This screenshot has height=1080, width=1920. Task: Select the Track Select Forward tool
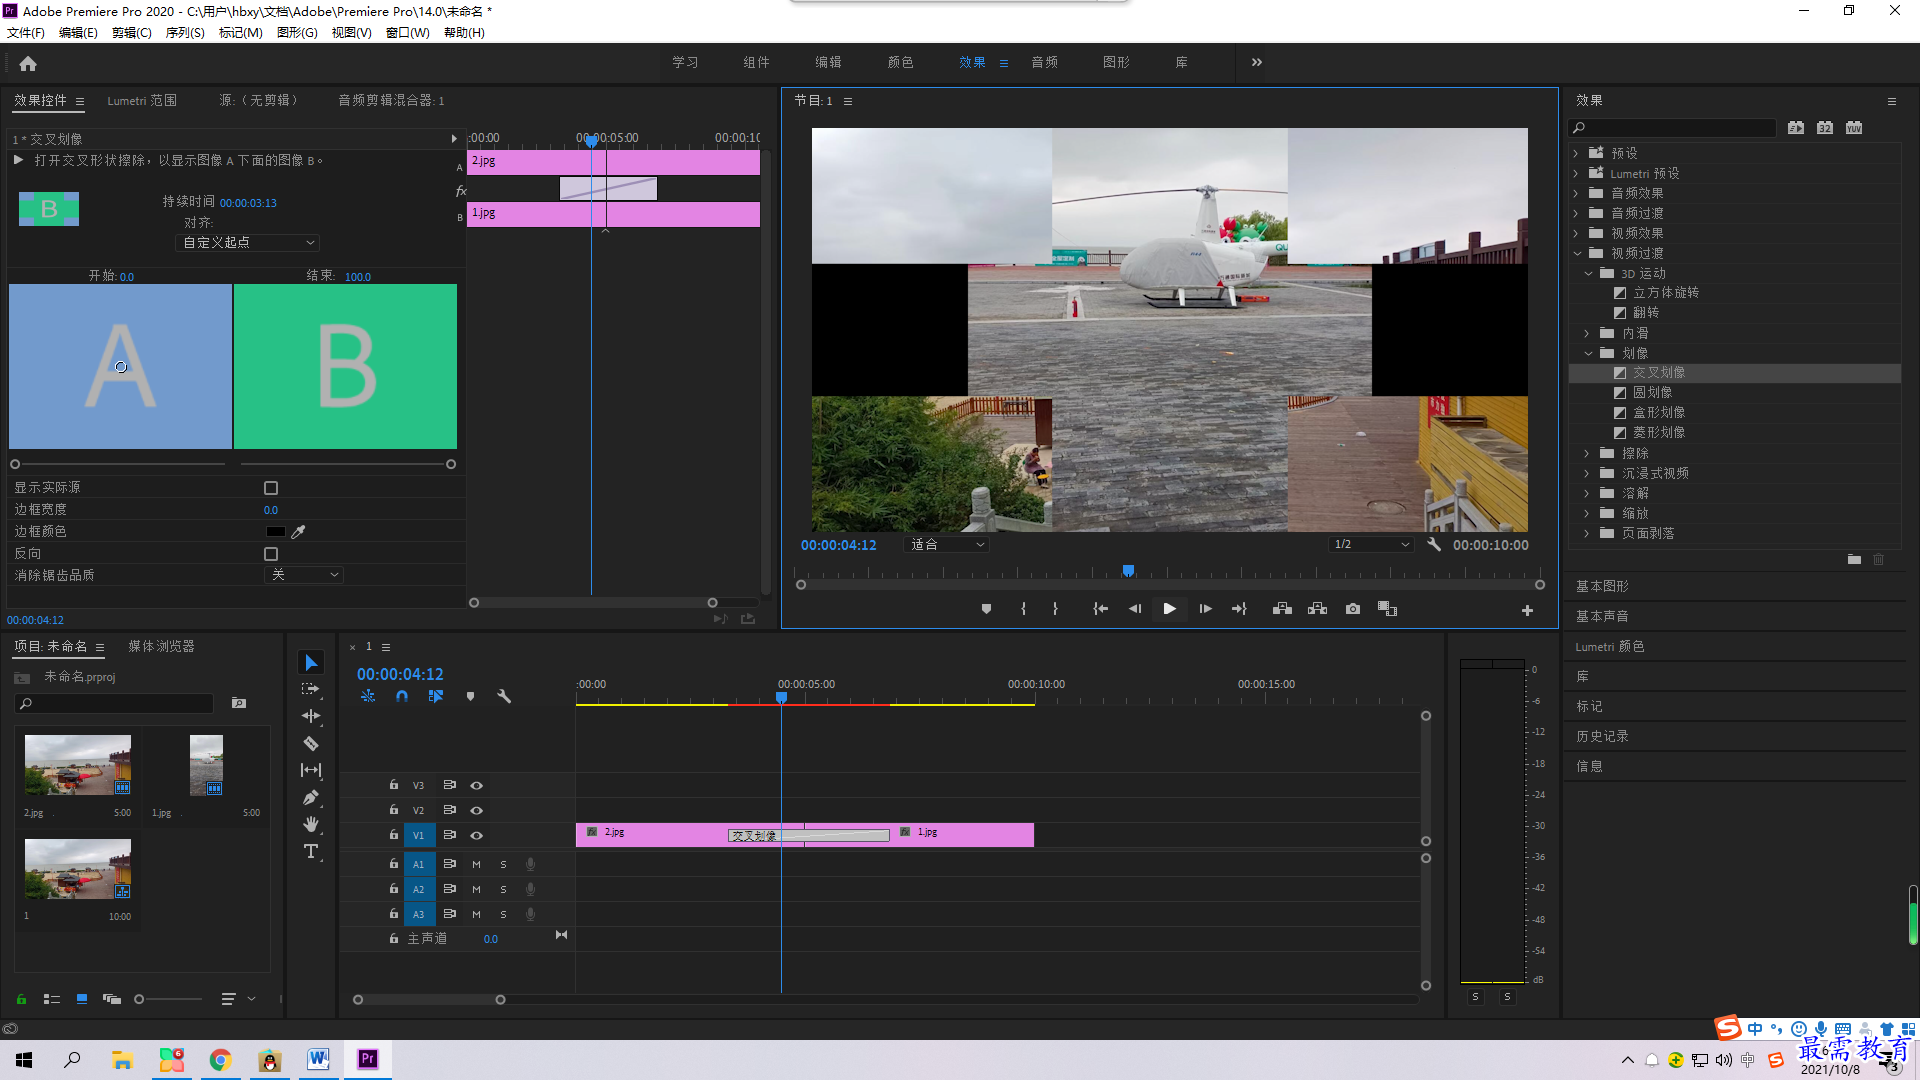point(311,689)
